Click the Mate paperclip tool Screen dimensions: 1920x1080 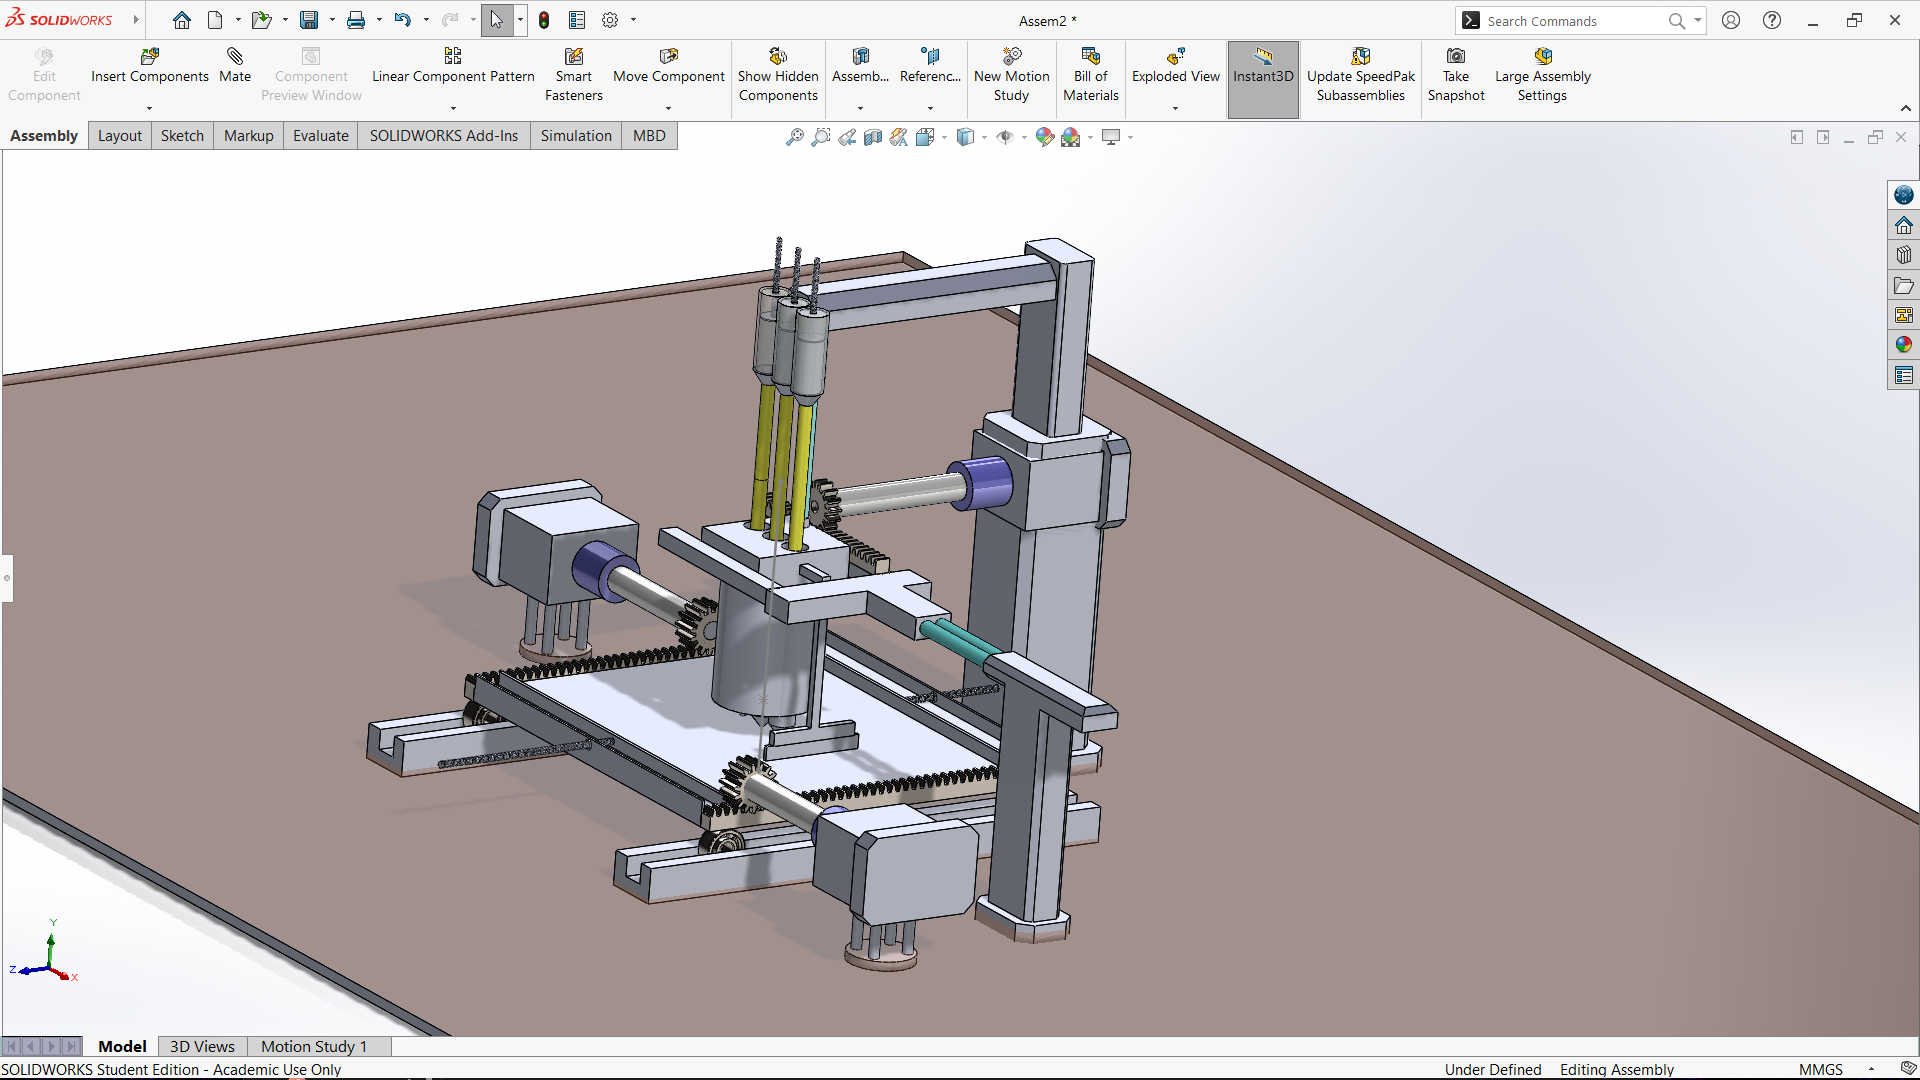(x=235, y=66)
